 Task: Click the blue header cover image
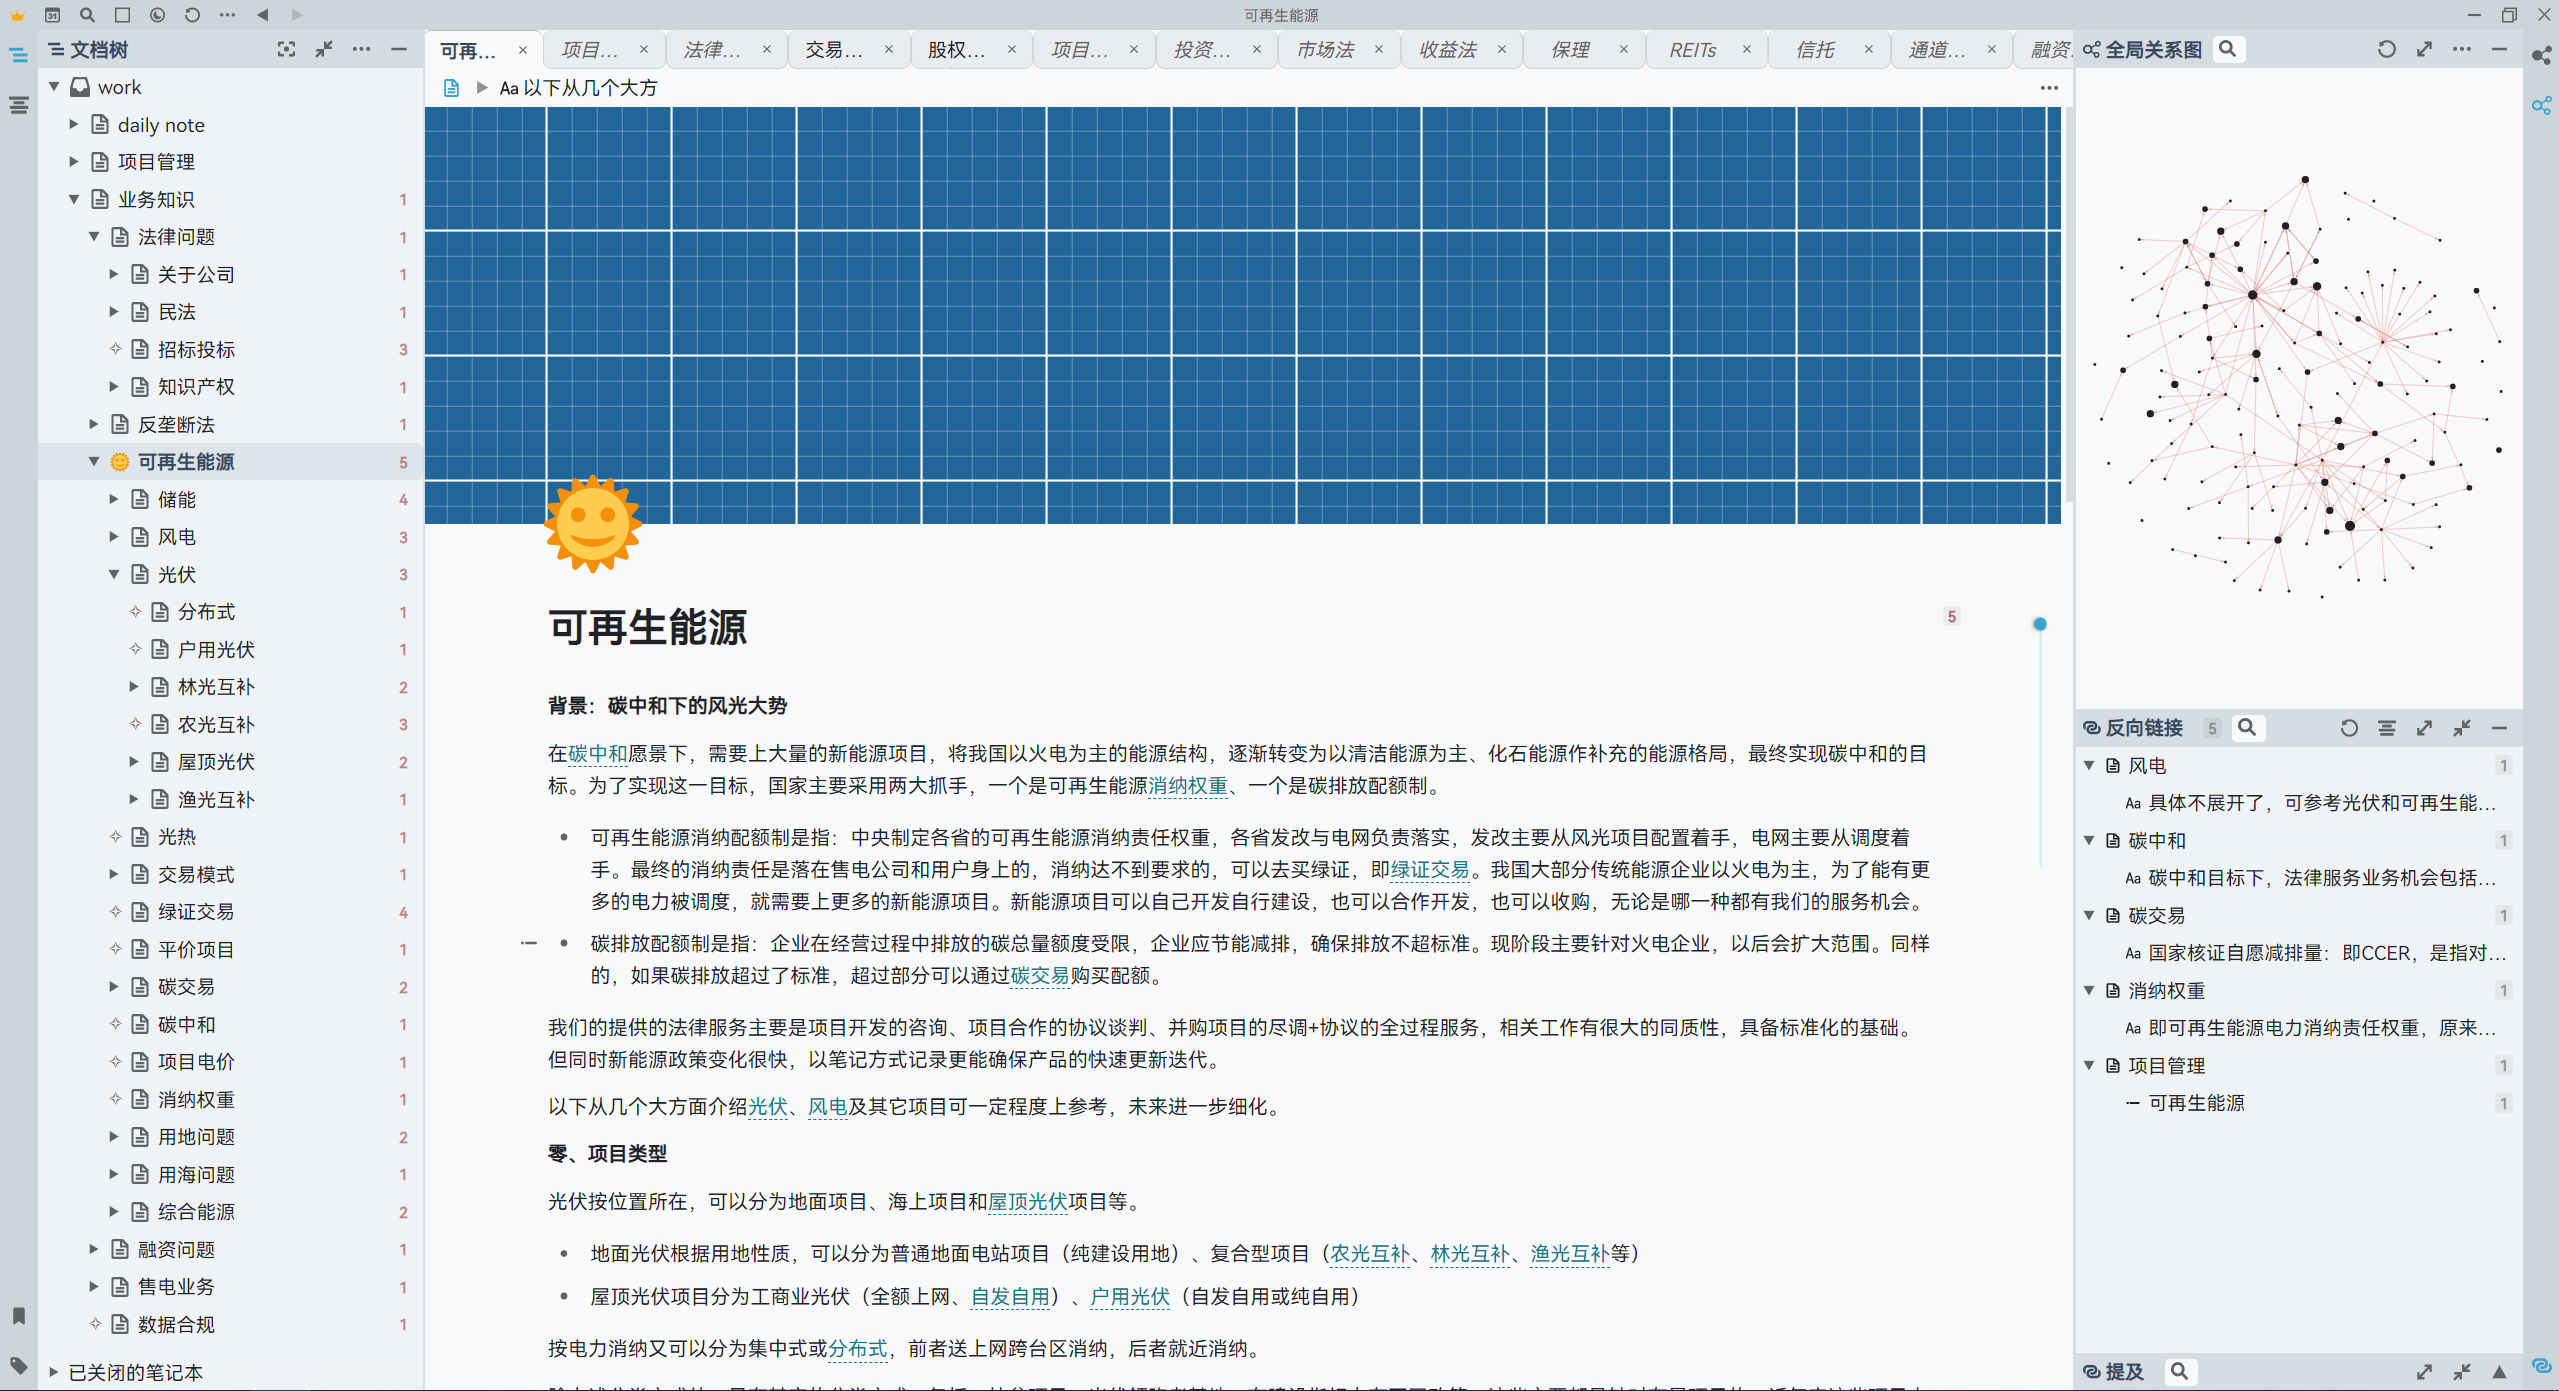tap(1242, 315)
